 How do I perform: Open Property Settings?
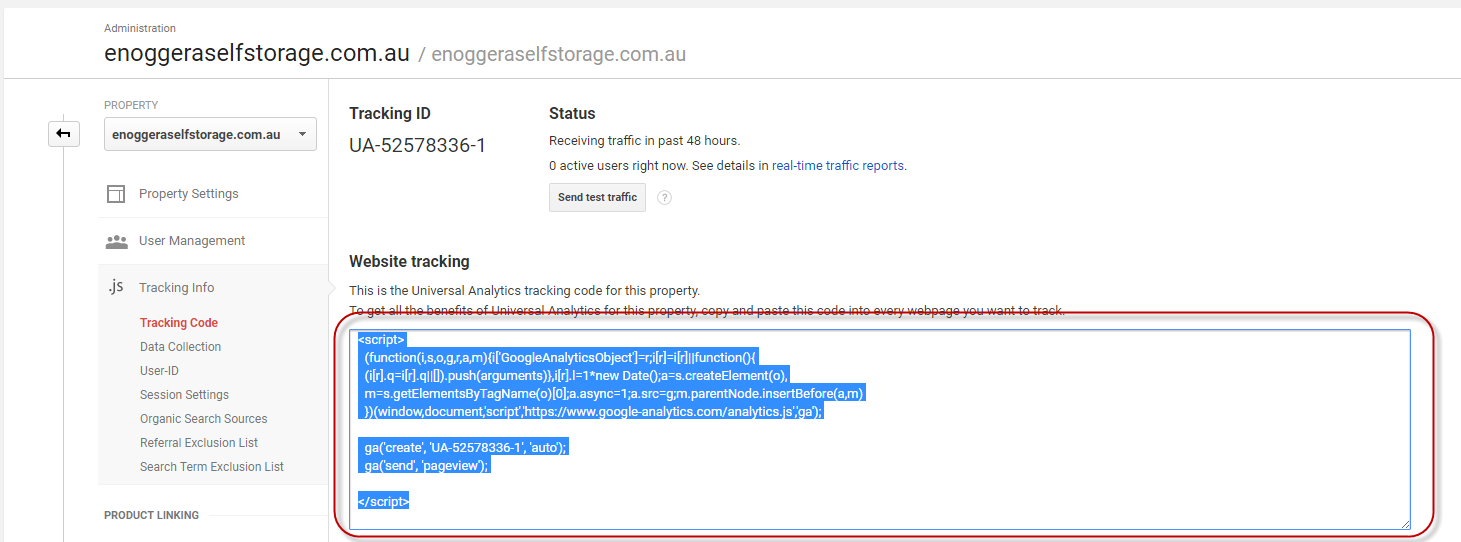(189, 194)
